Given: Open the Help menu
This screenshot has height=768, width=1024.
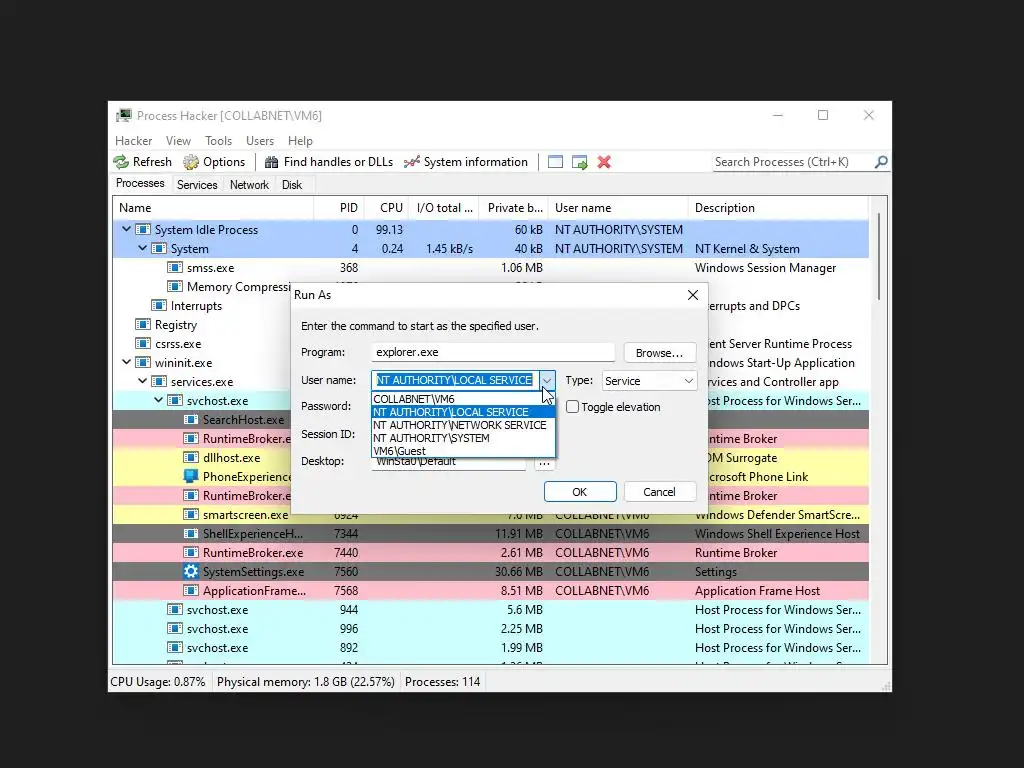Looking at the screenshot, I should [300, 141].
